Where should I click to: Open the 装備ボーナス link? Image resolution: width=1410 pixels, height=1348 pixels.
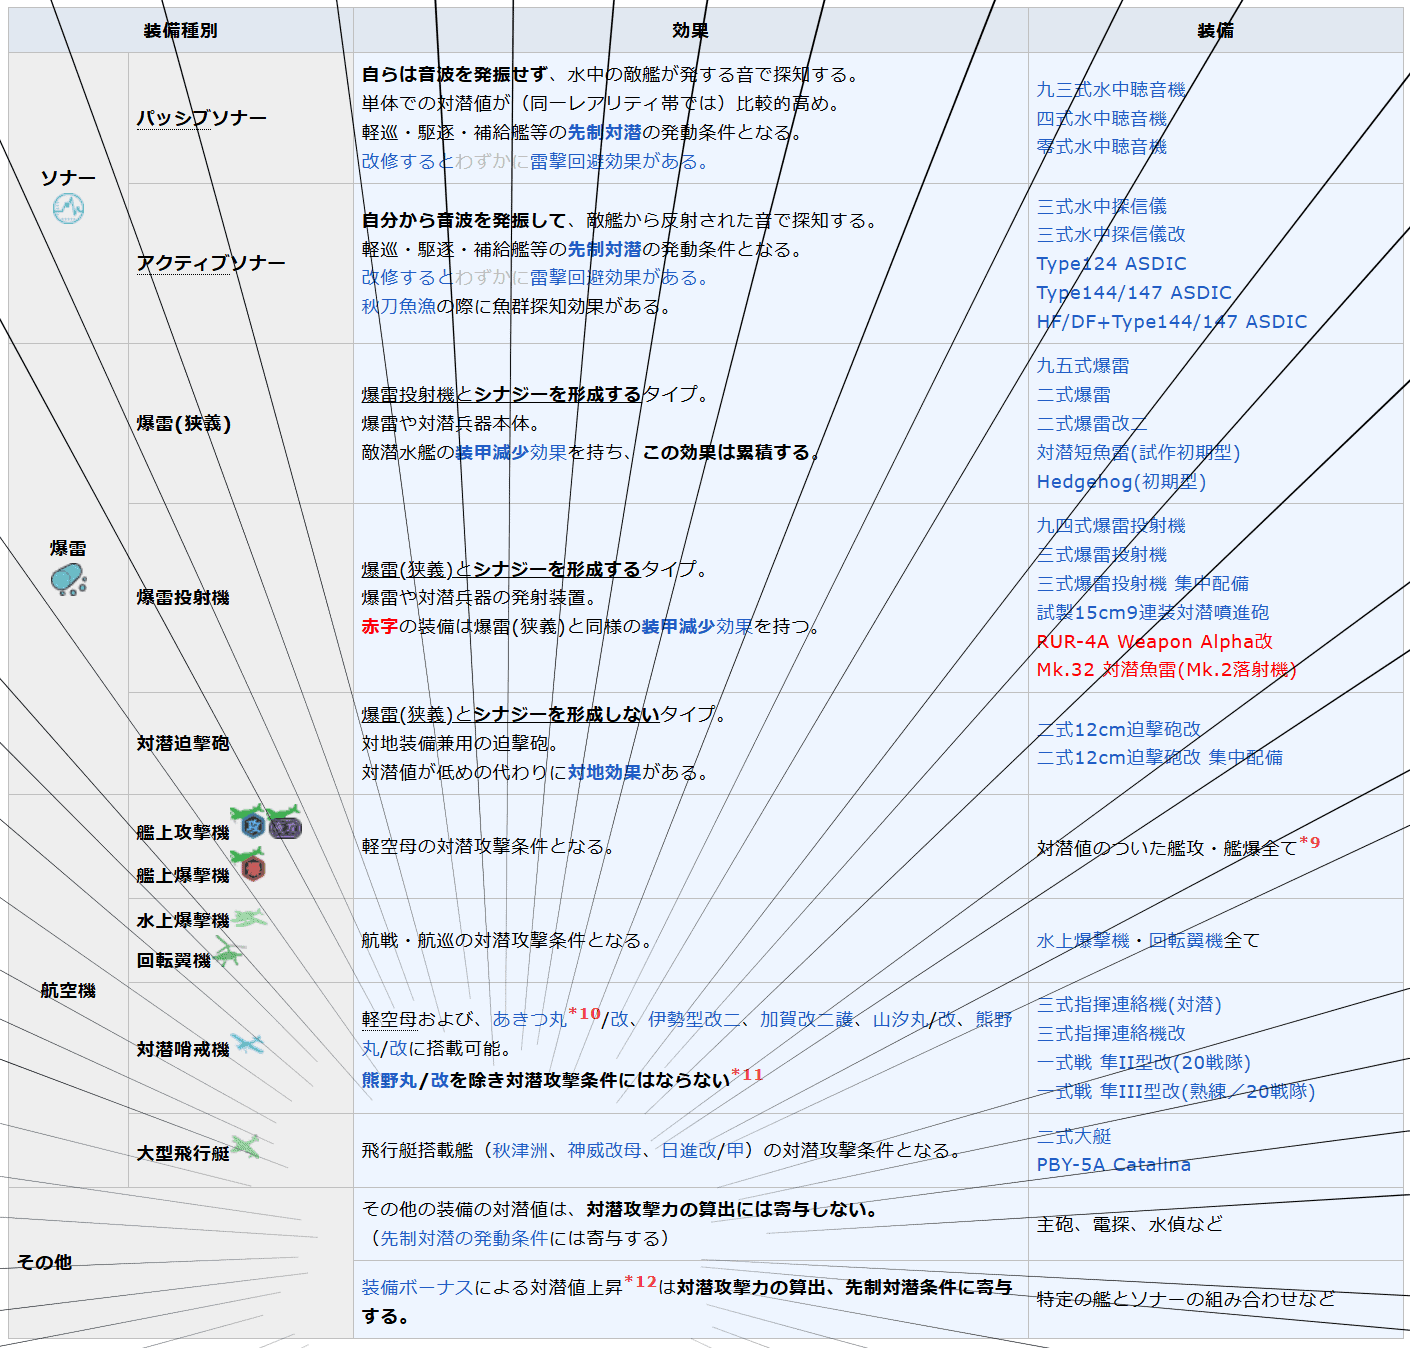(417, 1288)
